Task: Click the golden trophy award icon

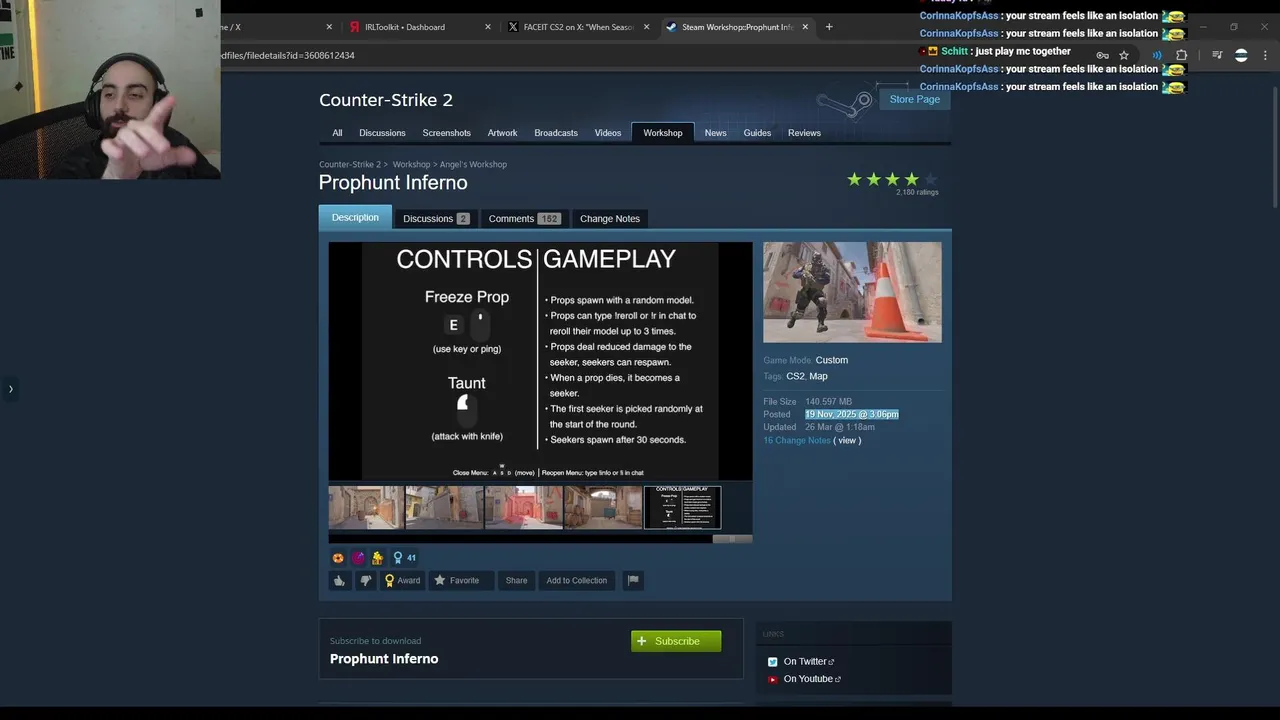Action: [377, 558]
